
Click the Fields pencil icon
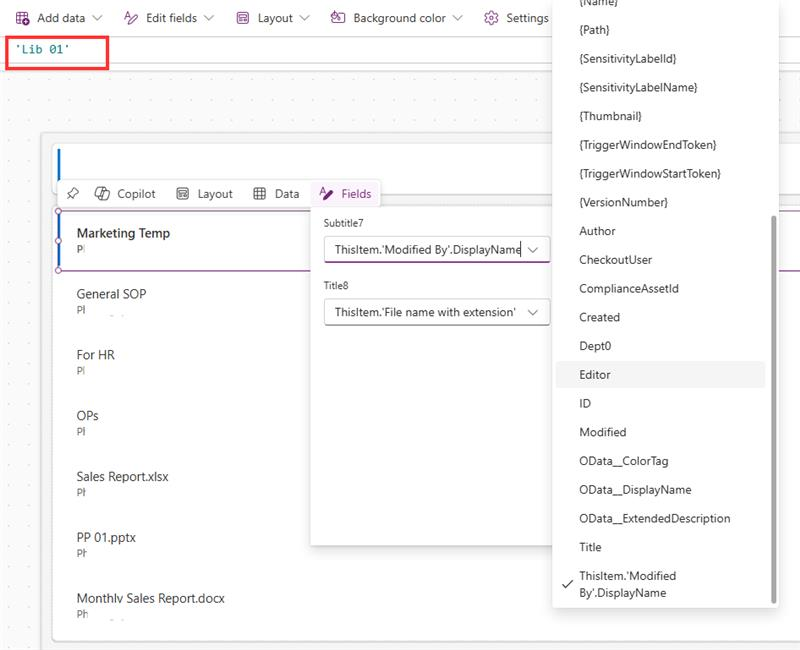coord(326,193)
